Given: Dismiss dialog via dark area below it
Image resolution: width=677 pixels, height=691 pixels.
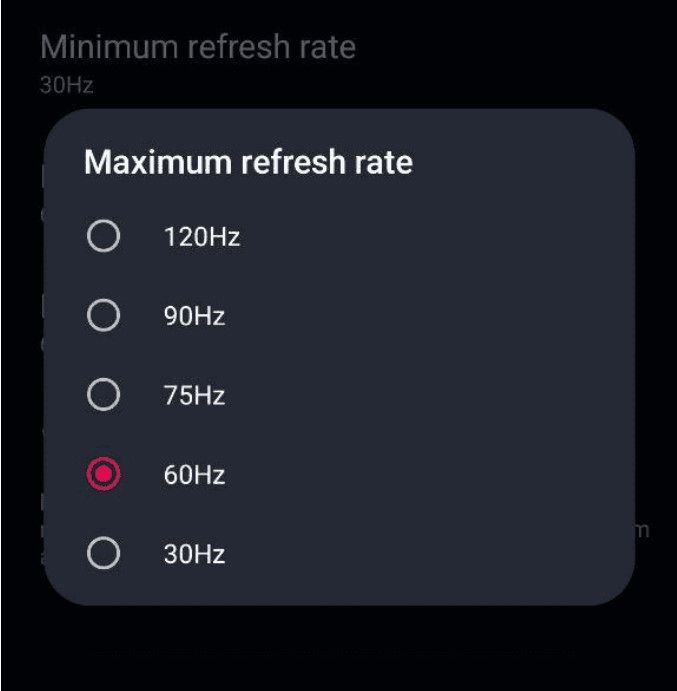Looking at the screenshot, I should coord(338,650).
